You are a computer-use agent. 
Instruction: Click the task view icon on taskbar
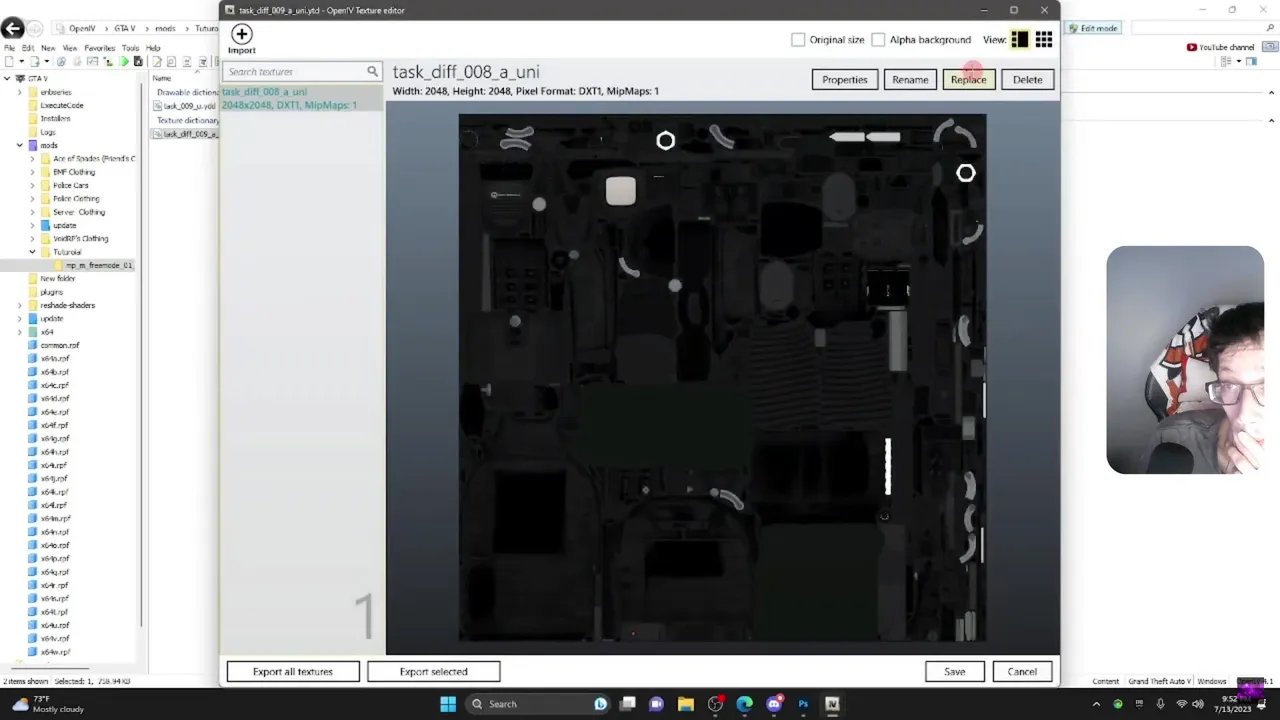(627, 704)
